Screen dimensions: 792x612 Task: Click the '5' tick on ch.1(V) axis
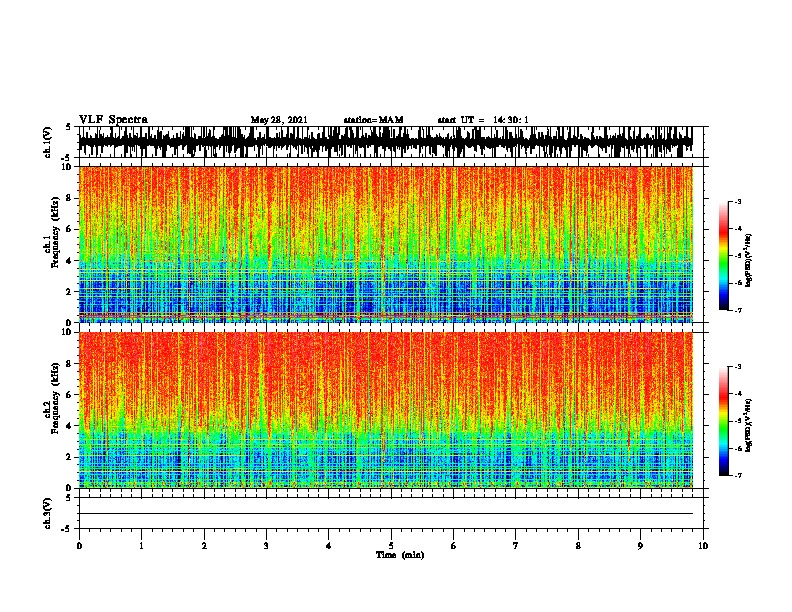pyautogui.click(x=68, y=127)
